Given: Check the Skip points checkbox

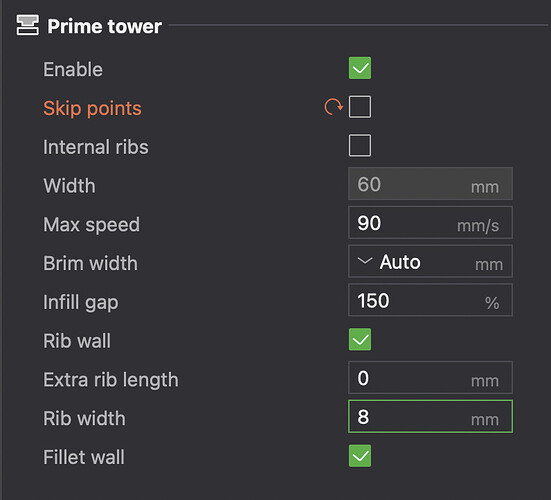Looking at the screenshot, I should pyautogui.click(x=360, y=106).
